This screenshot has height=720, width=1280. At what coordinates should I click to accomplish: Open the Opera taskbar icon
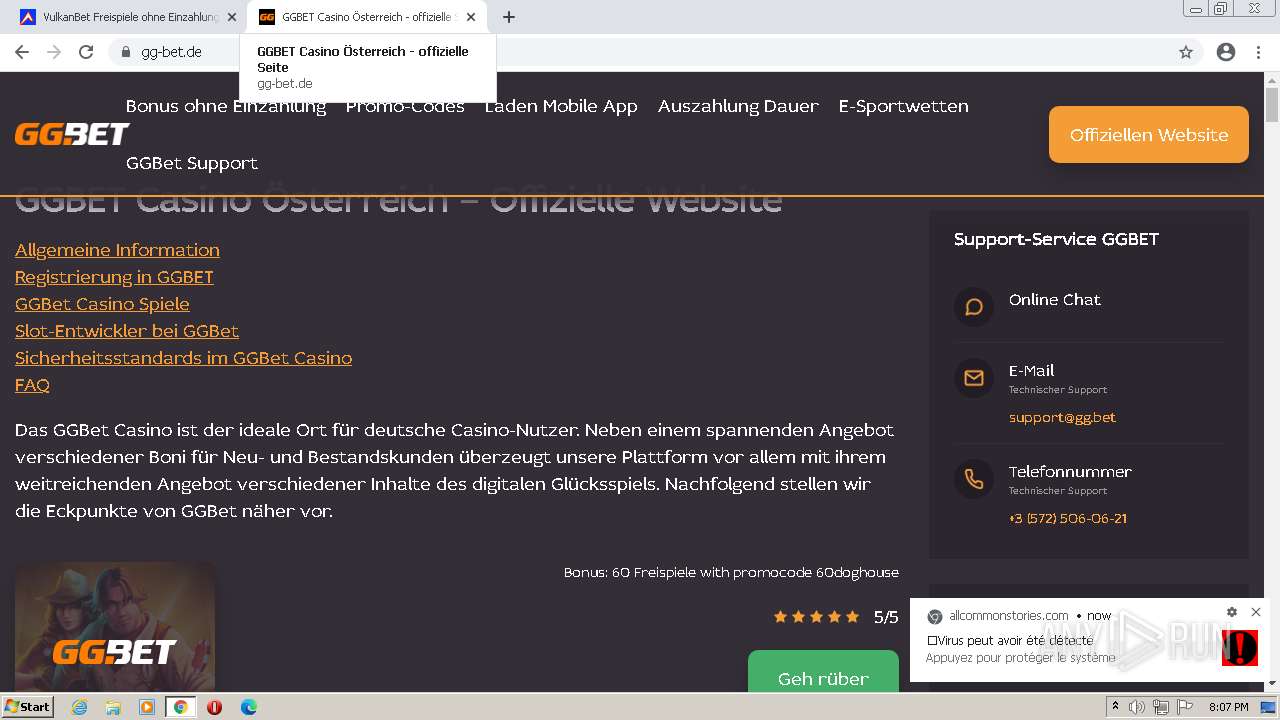pos(214,707)
